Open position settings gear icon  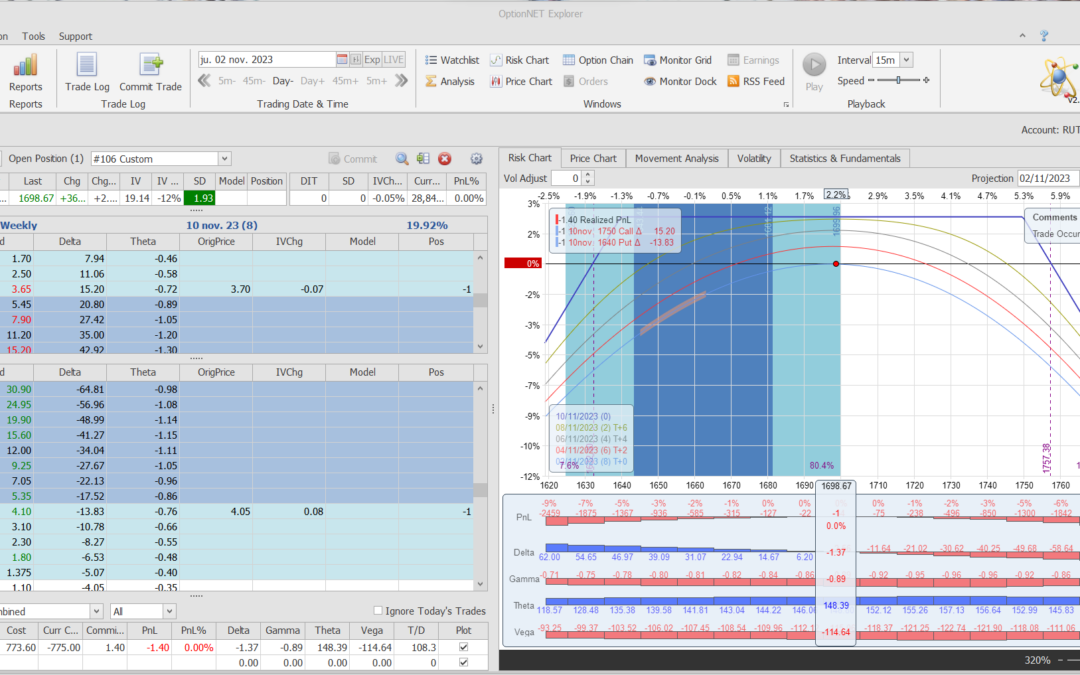(x=476, y=158)
